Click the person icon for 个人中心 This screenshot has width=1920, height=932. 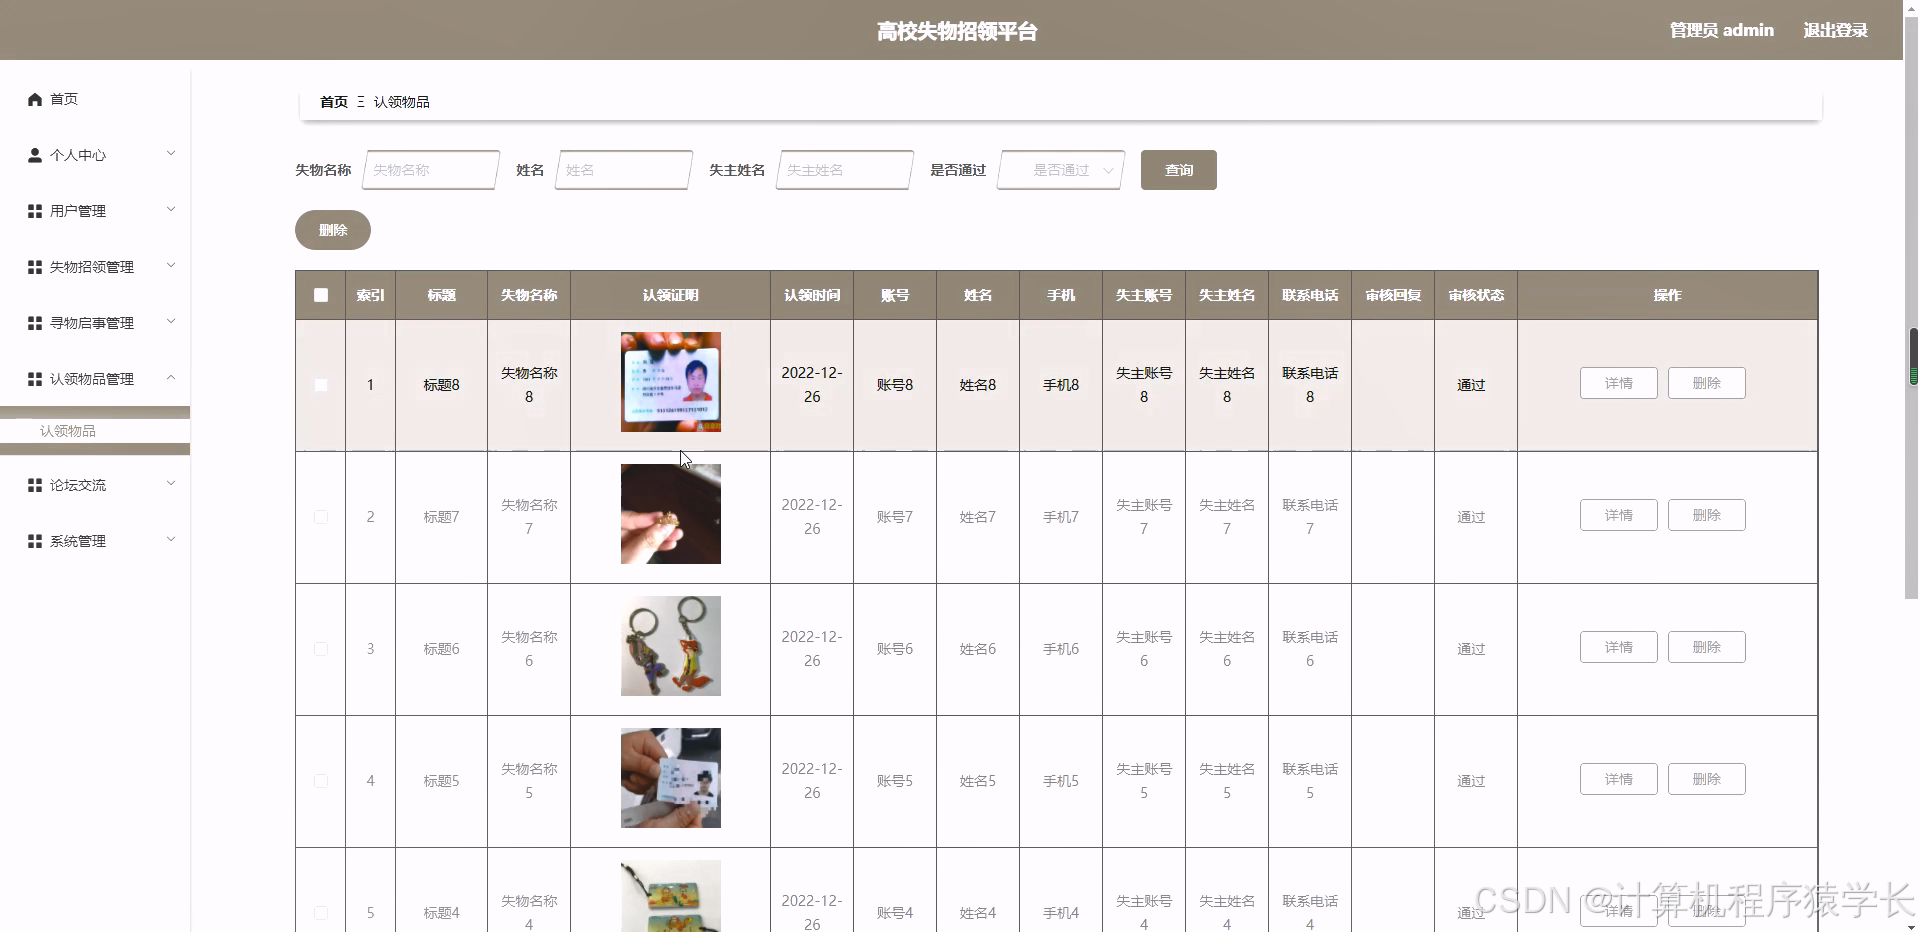(35, 155)
